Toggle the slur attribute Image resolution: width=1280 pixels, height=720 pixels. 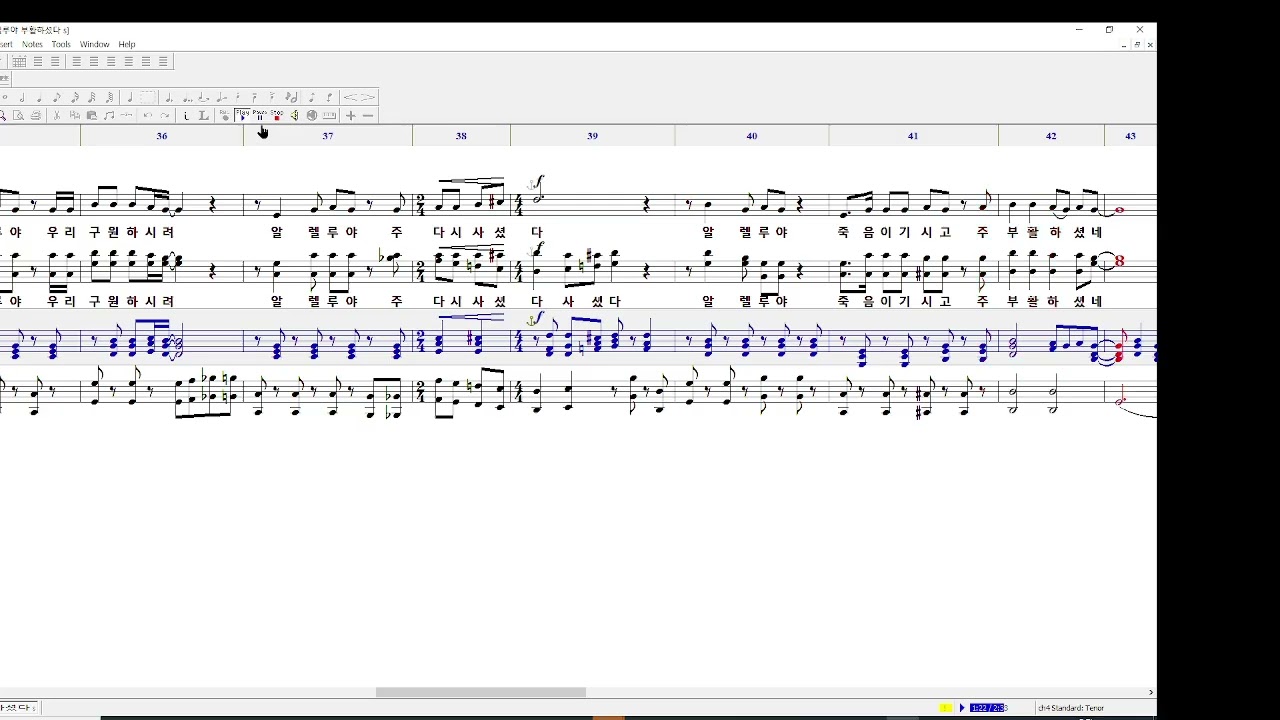click(205, 97)
